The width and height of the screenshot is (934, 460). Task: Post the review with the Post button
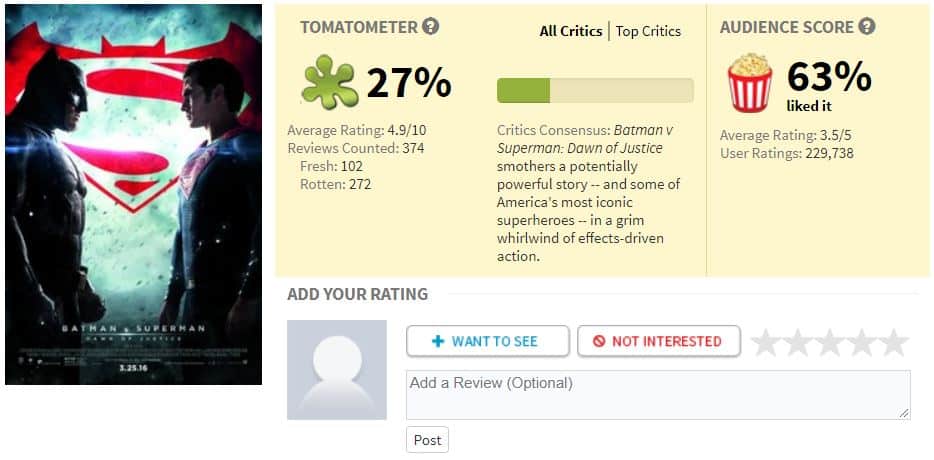[x=427, y=440]
